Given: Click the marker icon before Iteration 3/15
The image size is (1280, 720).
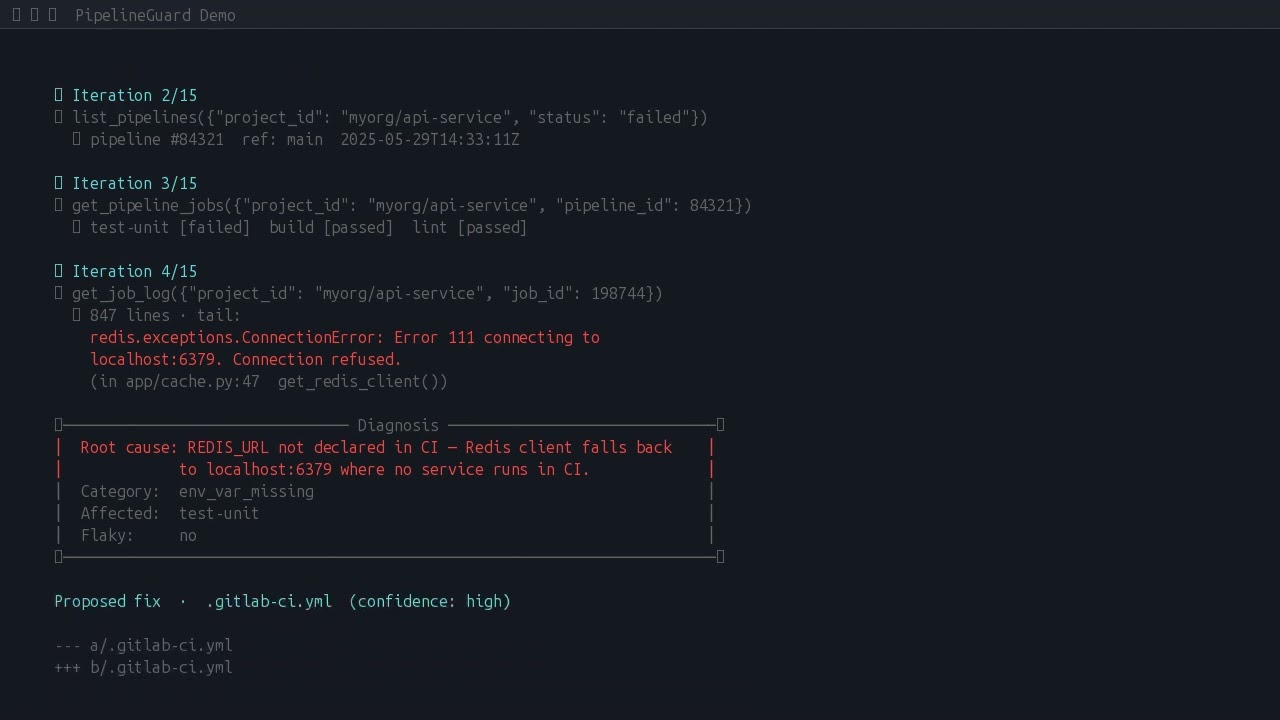Looking at the screenshot, I should point(59,183).
